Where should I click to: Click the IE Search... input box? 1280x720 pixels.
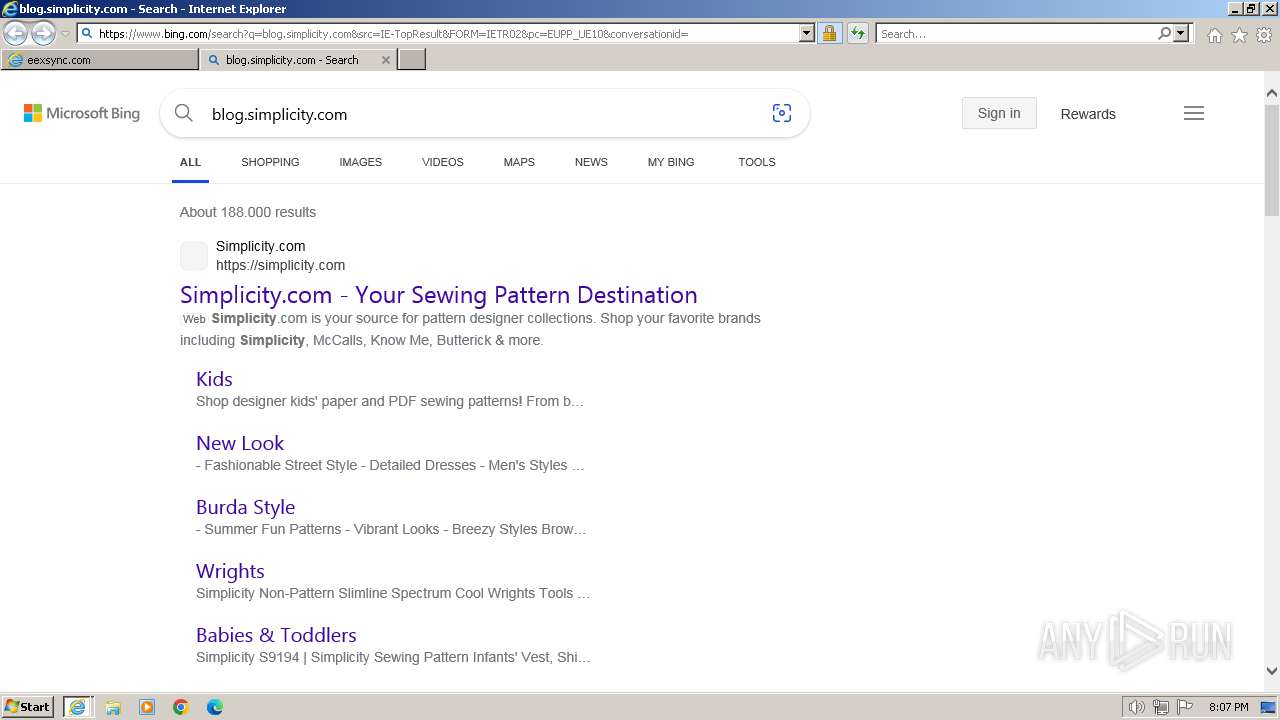(x=1016, y=33)
